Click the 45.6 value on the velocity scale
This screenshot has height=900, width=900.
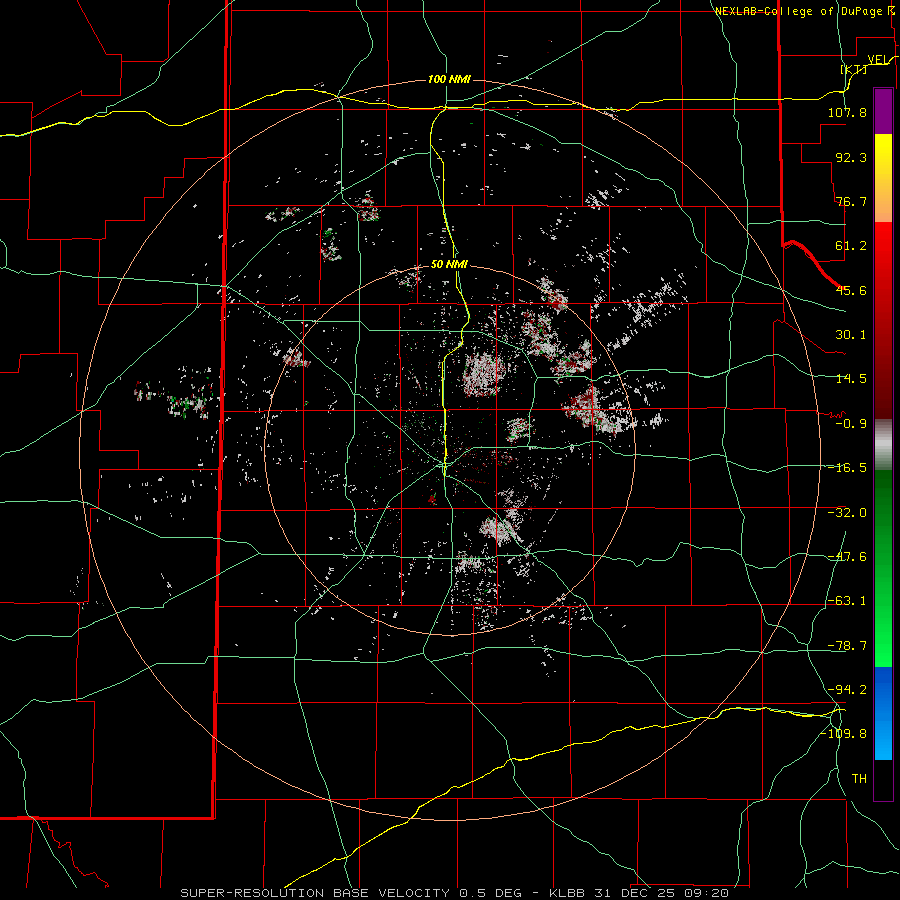pos(851,290)
